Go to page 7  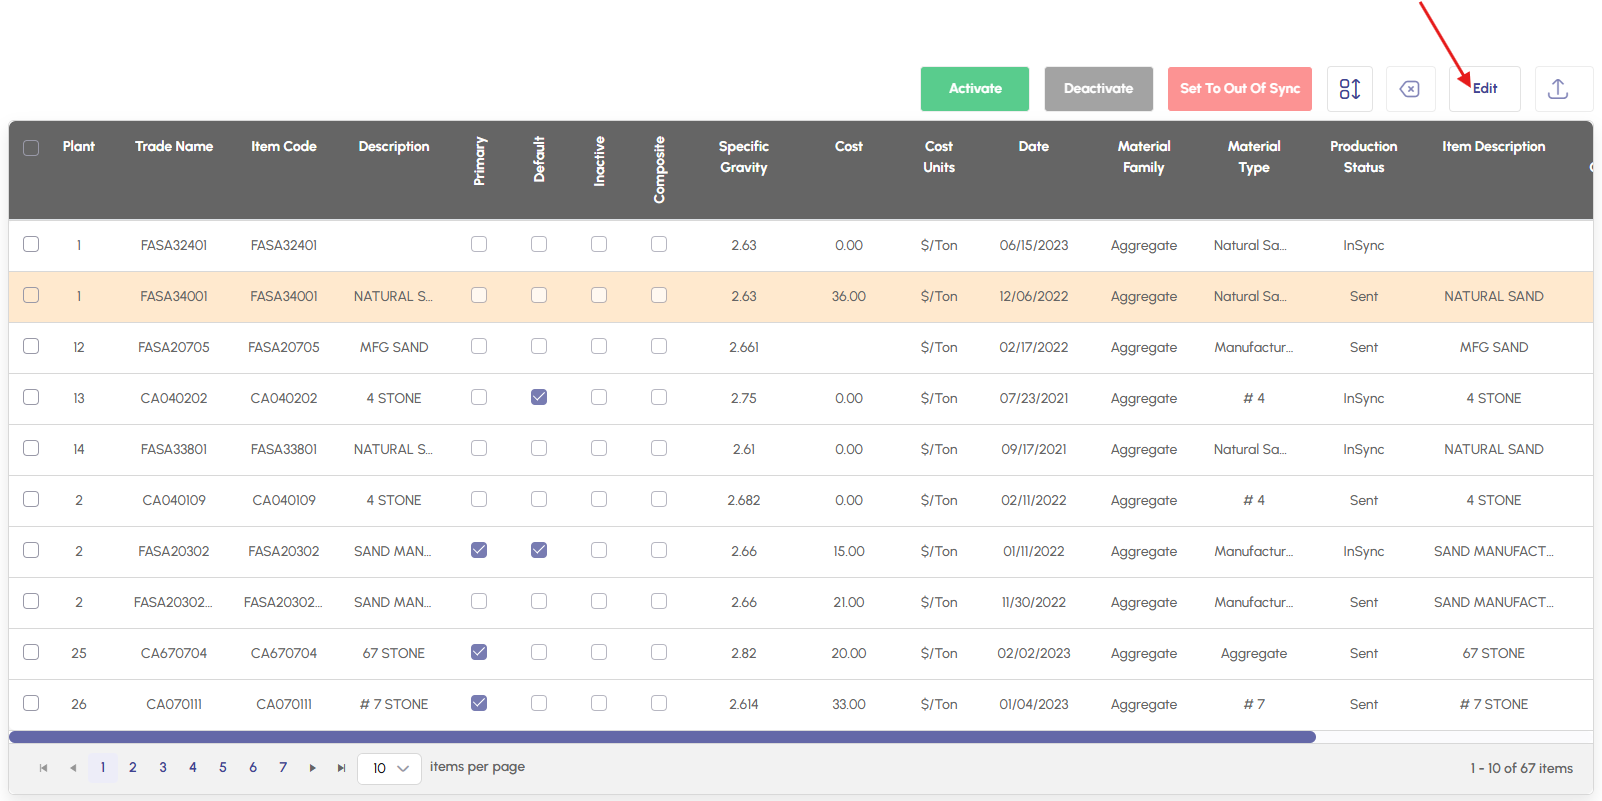(283, 768)
